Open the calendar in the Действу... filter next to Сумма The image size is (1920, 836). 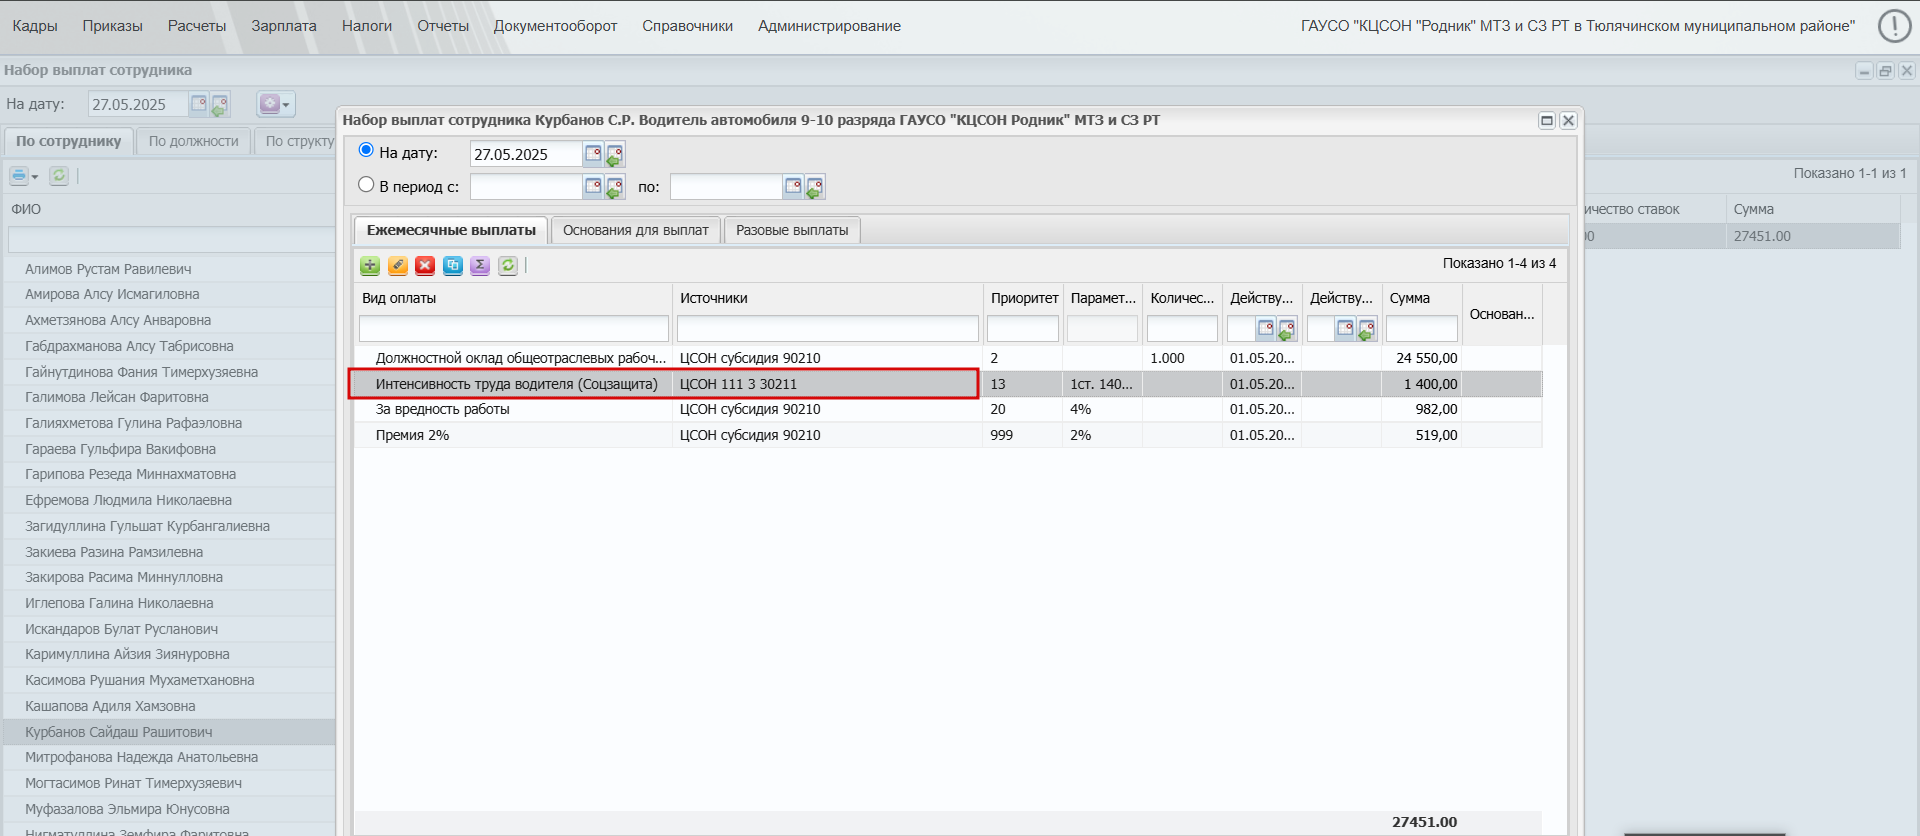tap(1345, 328)
